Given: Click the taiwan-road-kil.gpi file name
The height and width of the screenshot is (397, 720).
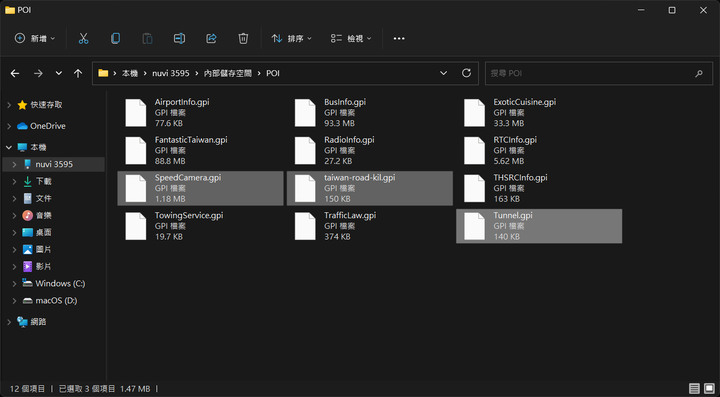Looking at the screenshot, I should point(360,178).
